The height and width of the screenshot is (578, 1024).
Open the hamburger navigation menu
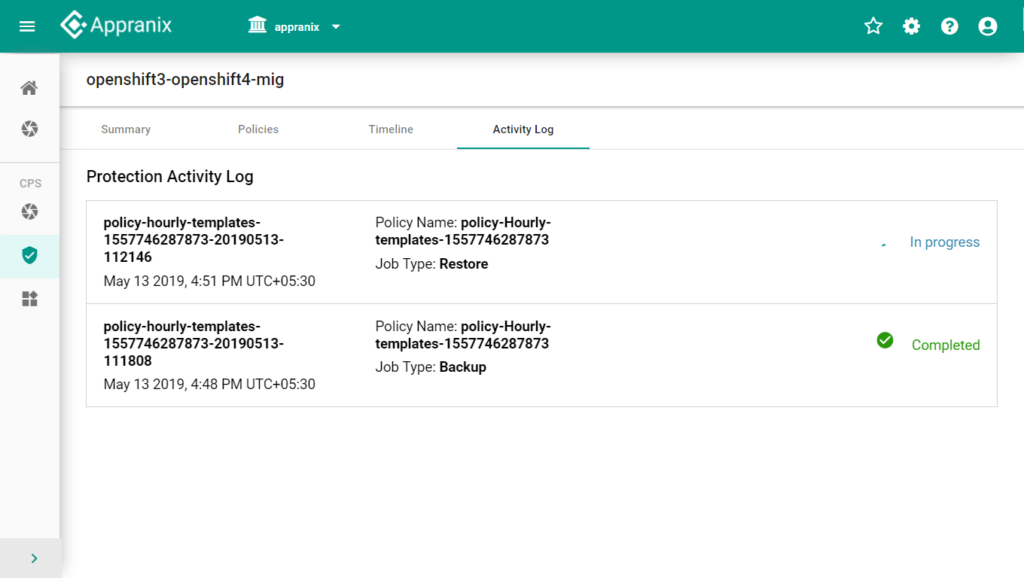[x=27, y=26]
